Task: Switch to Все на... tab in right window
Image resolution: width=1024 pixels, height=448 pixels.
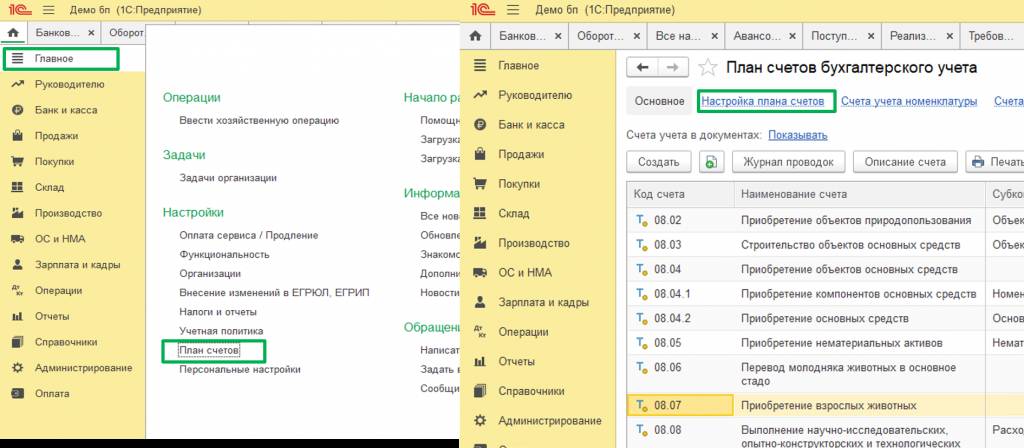Action: pos(679,36)
